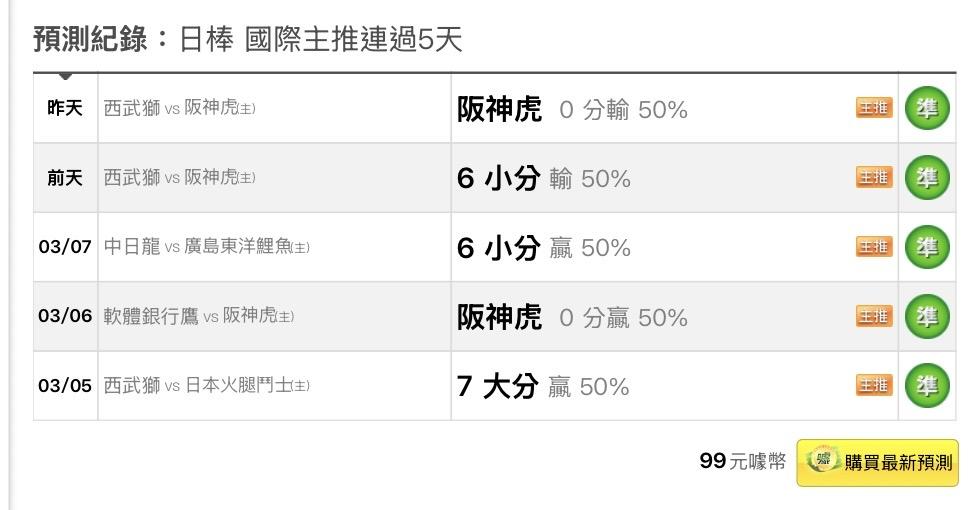The width and height of the screenshot is (973, 510).
Task: Click orange 主推 tag in 03/07 row
Action: (x=874, y=247)
